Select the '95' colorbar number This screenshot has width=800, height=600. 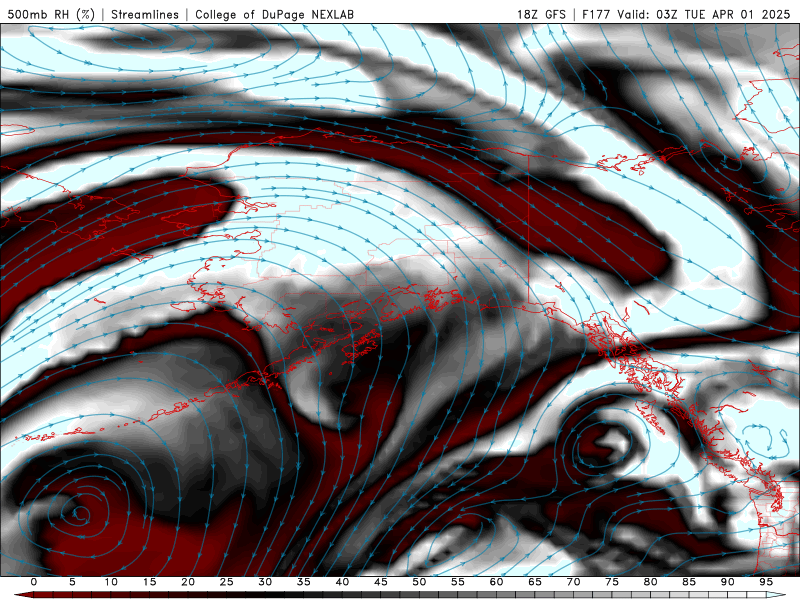766,582
